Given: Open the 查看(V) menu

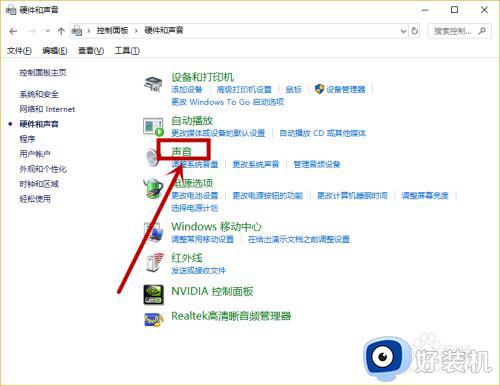Looking at the screenshot, I should [x=91, y=51].
